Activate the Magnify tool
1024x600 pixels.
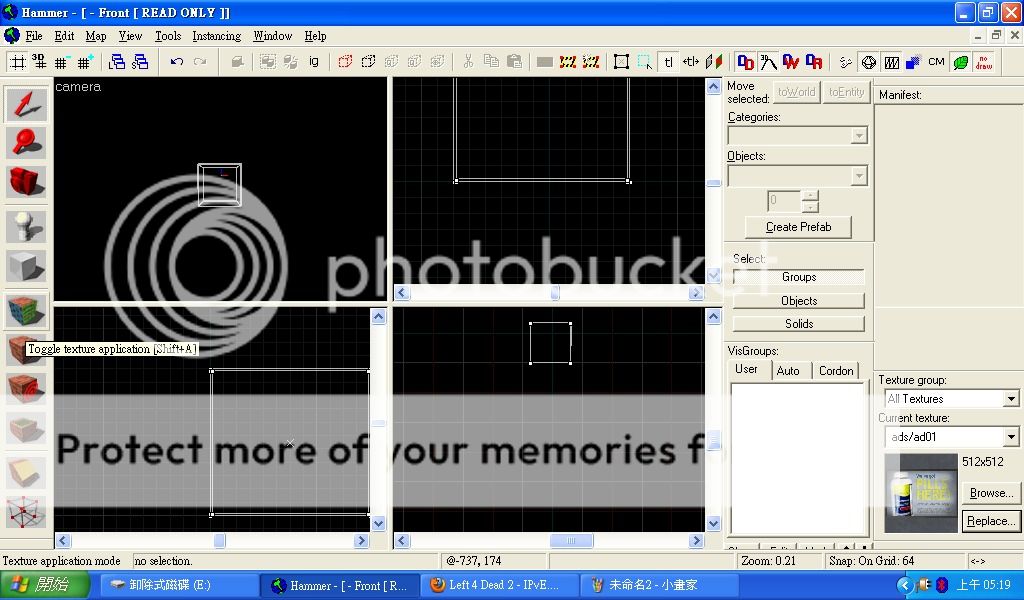(26, 143)
